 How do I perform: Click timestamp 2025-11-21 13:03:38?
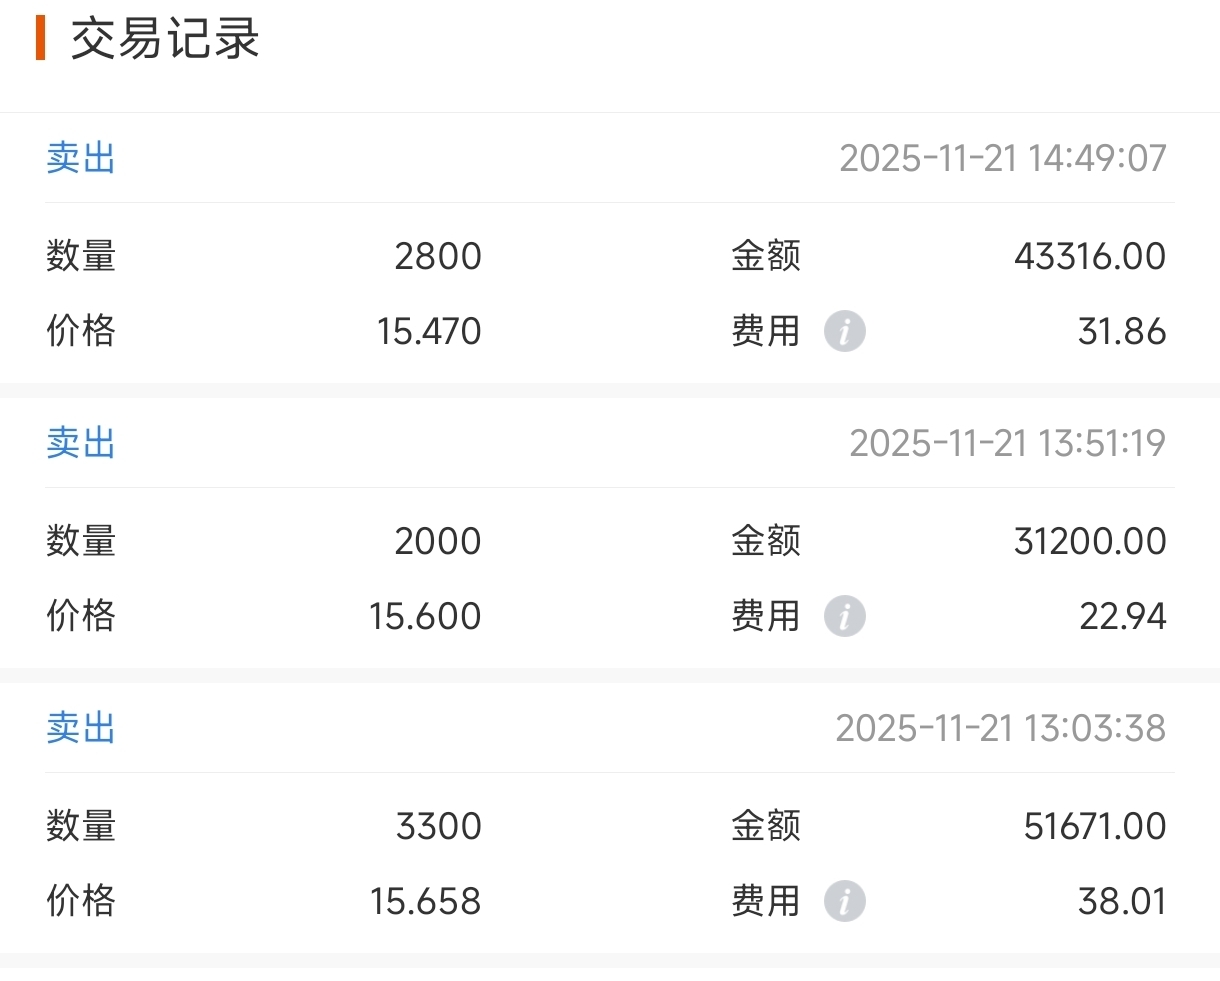(x=1000, y=728)
